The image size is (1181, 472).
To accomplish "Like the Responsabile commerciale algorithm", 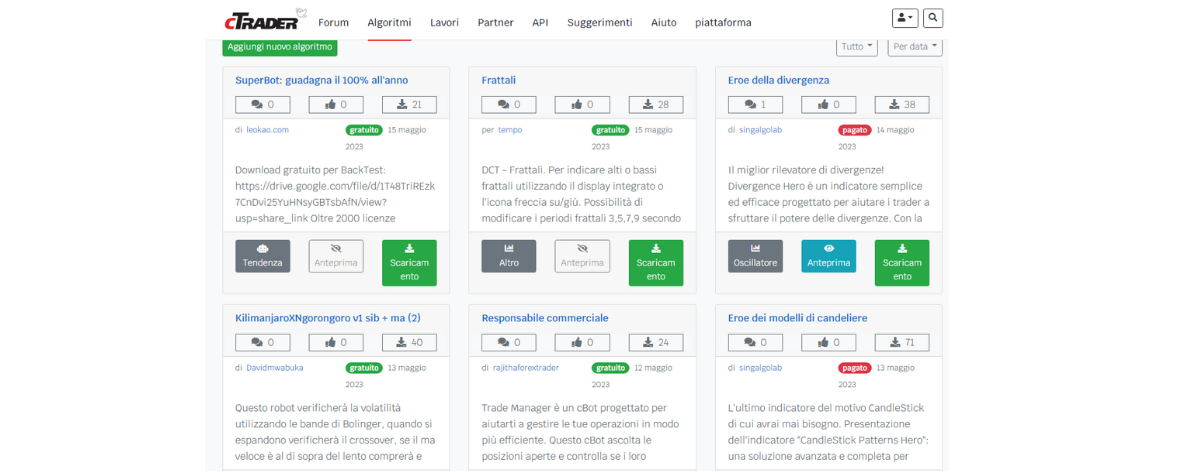I will pyautogui.click(x=582, y=343).
